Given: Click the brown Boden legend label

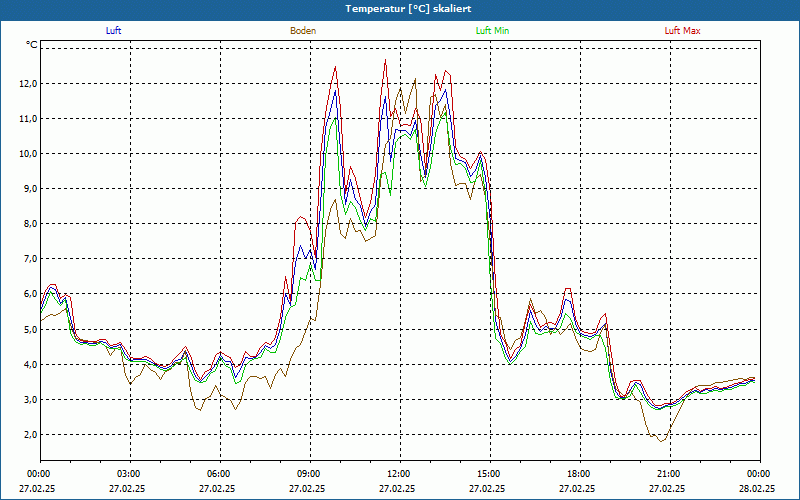Looking at the screenshot, I should 303,31.
